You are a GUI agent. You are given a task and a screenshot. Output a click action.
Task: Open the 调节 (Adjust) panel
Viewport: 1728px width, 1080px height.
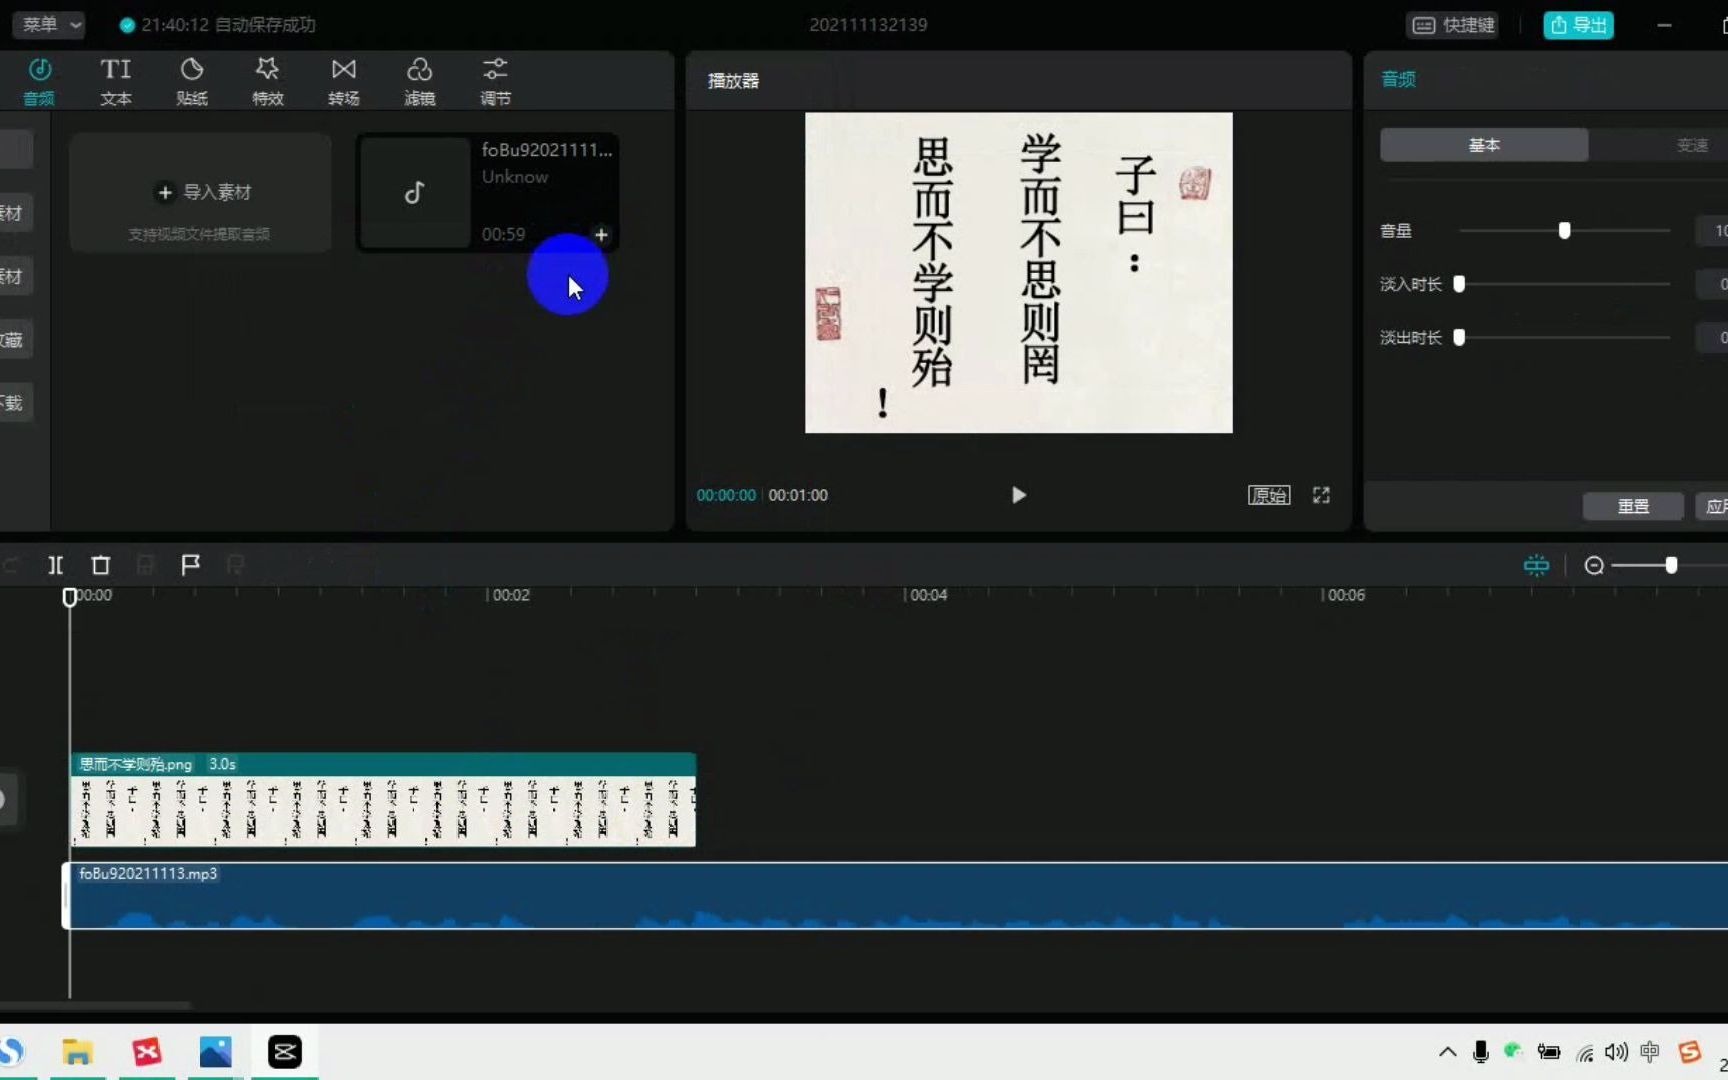tap(494, 80)
